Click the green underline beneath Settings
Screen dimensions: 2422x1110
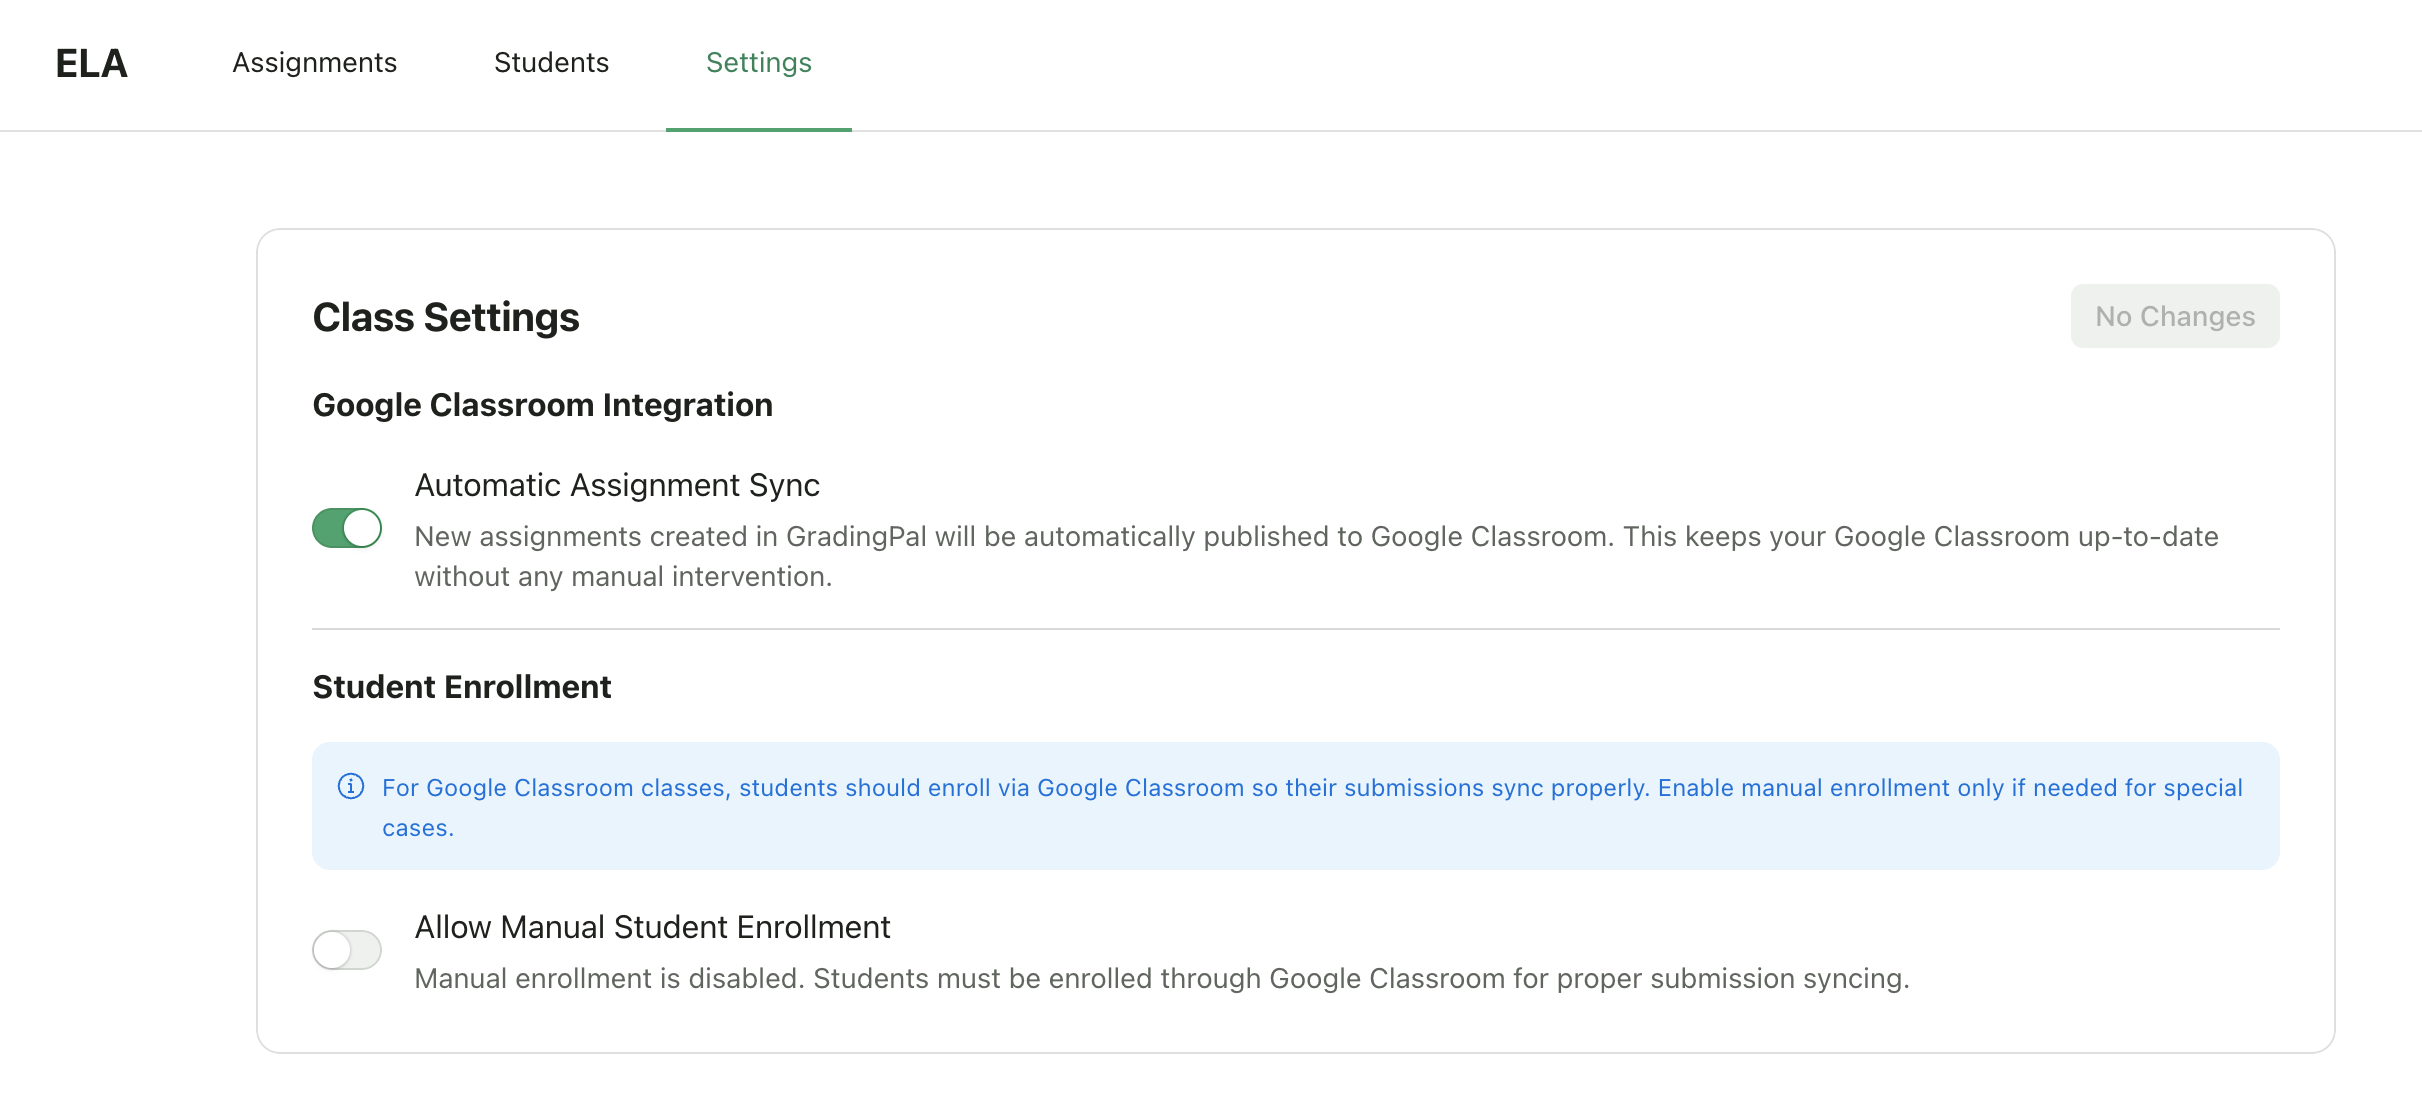point(759,129)
